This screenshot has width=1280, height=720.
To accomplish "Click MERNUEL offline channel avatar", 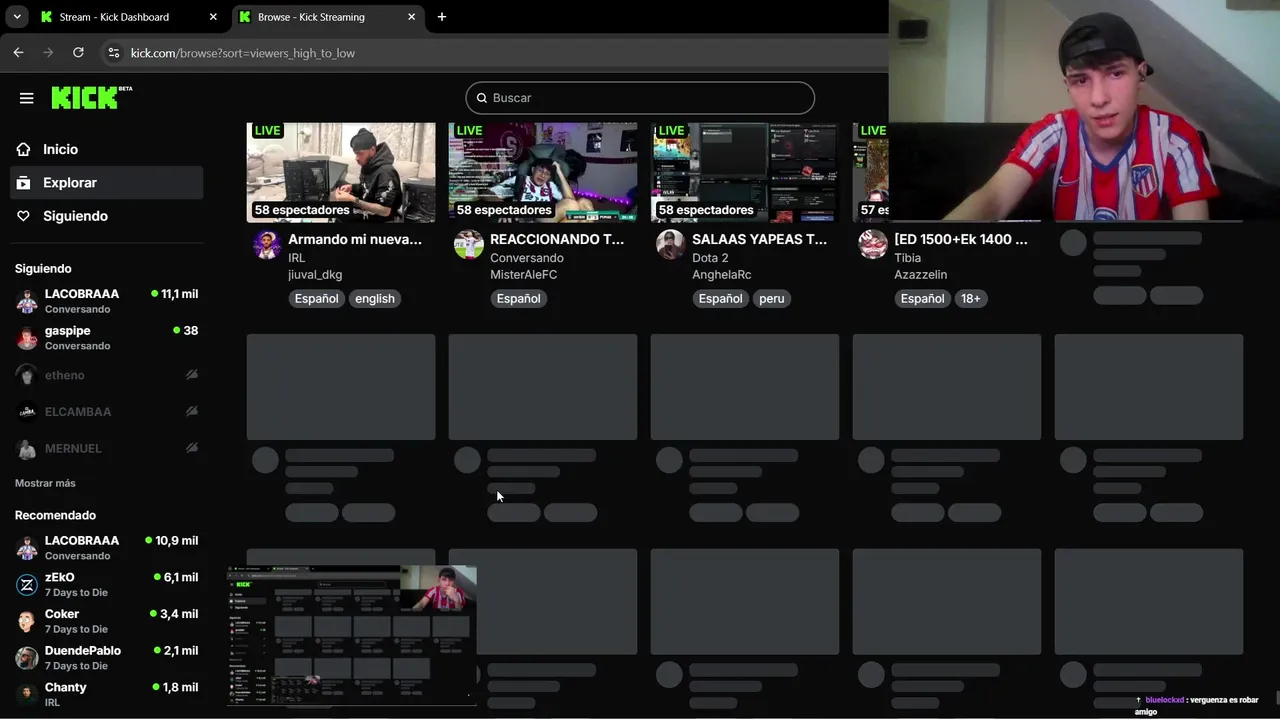I will coord(27,448).
